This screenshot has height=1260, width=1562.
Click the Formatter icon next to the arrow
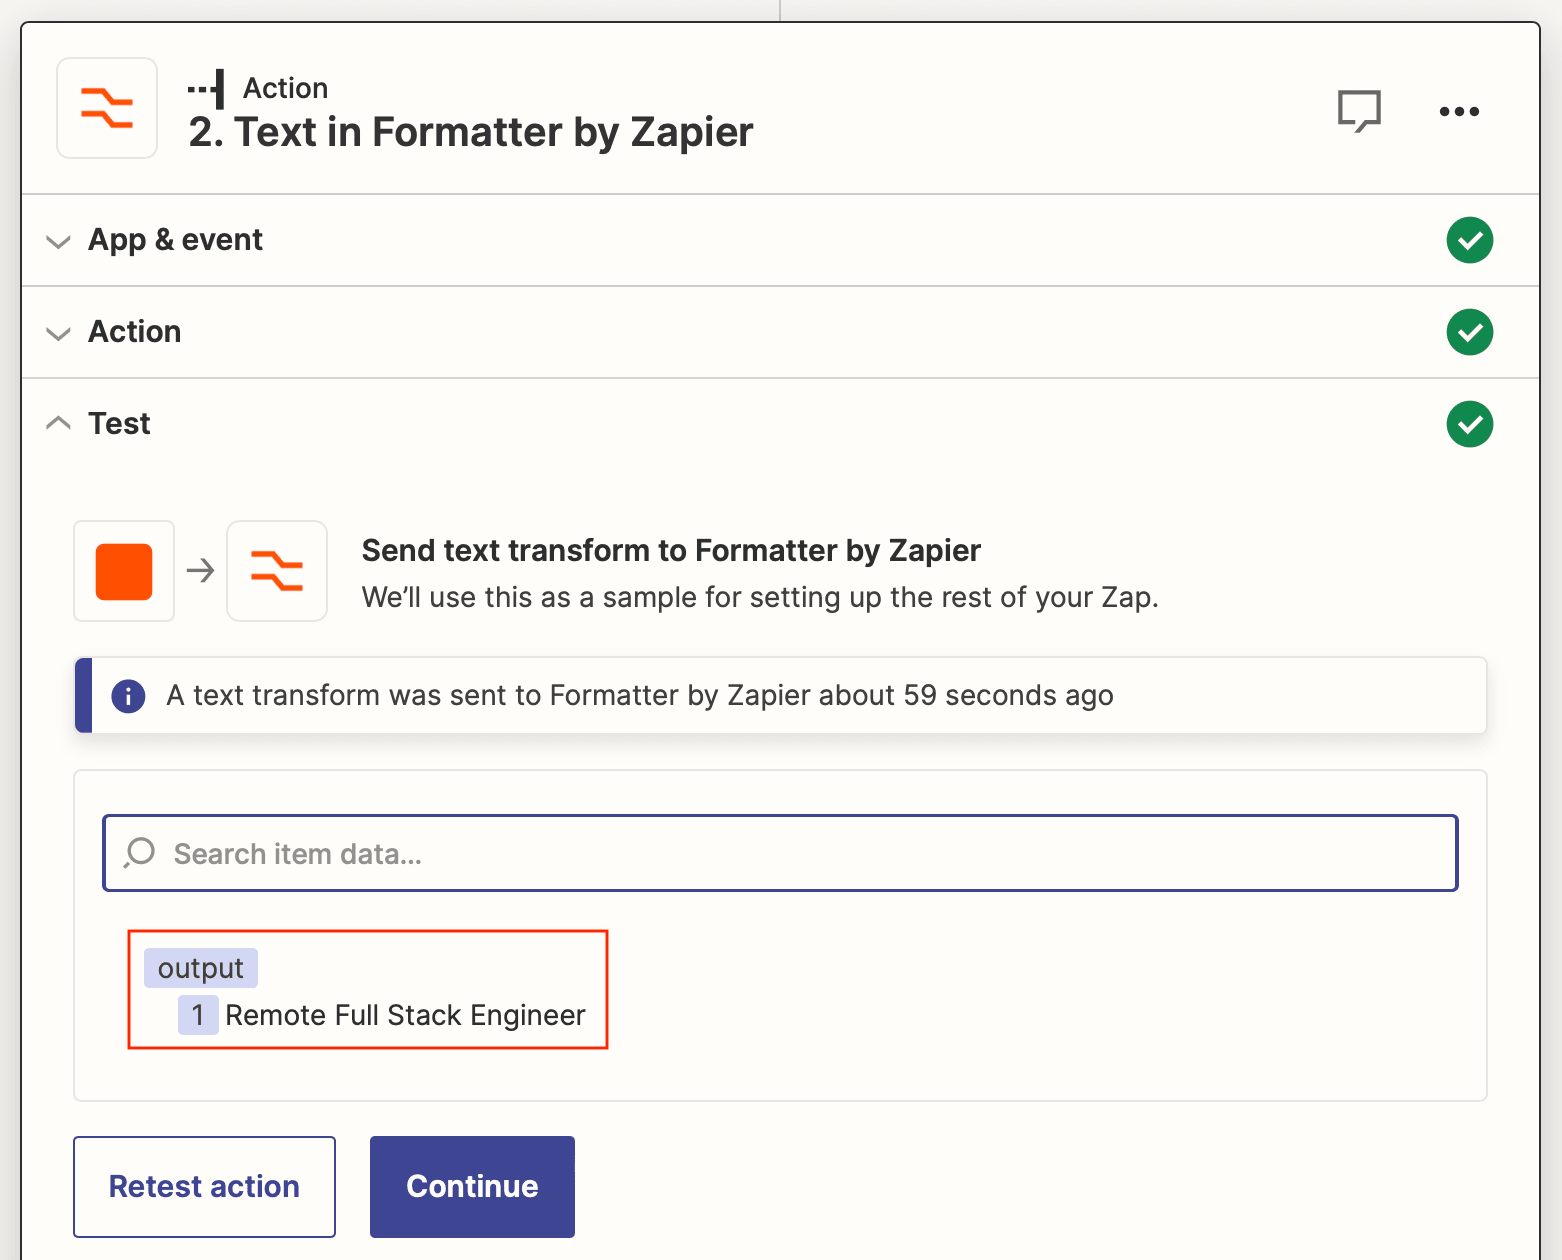277,571
